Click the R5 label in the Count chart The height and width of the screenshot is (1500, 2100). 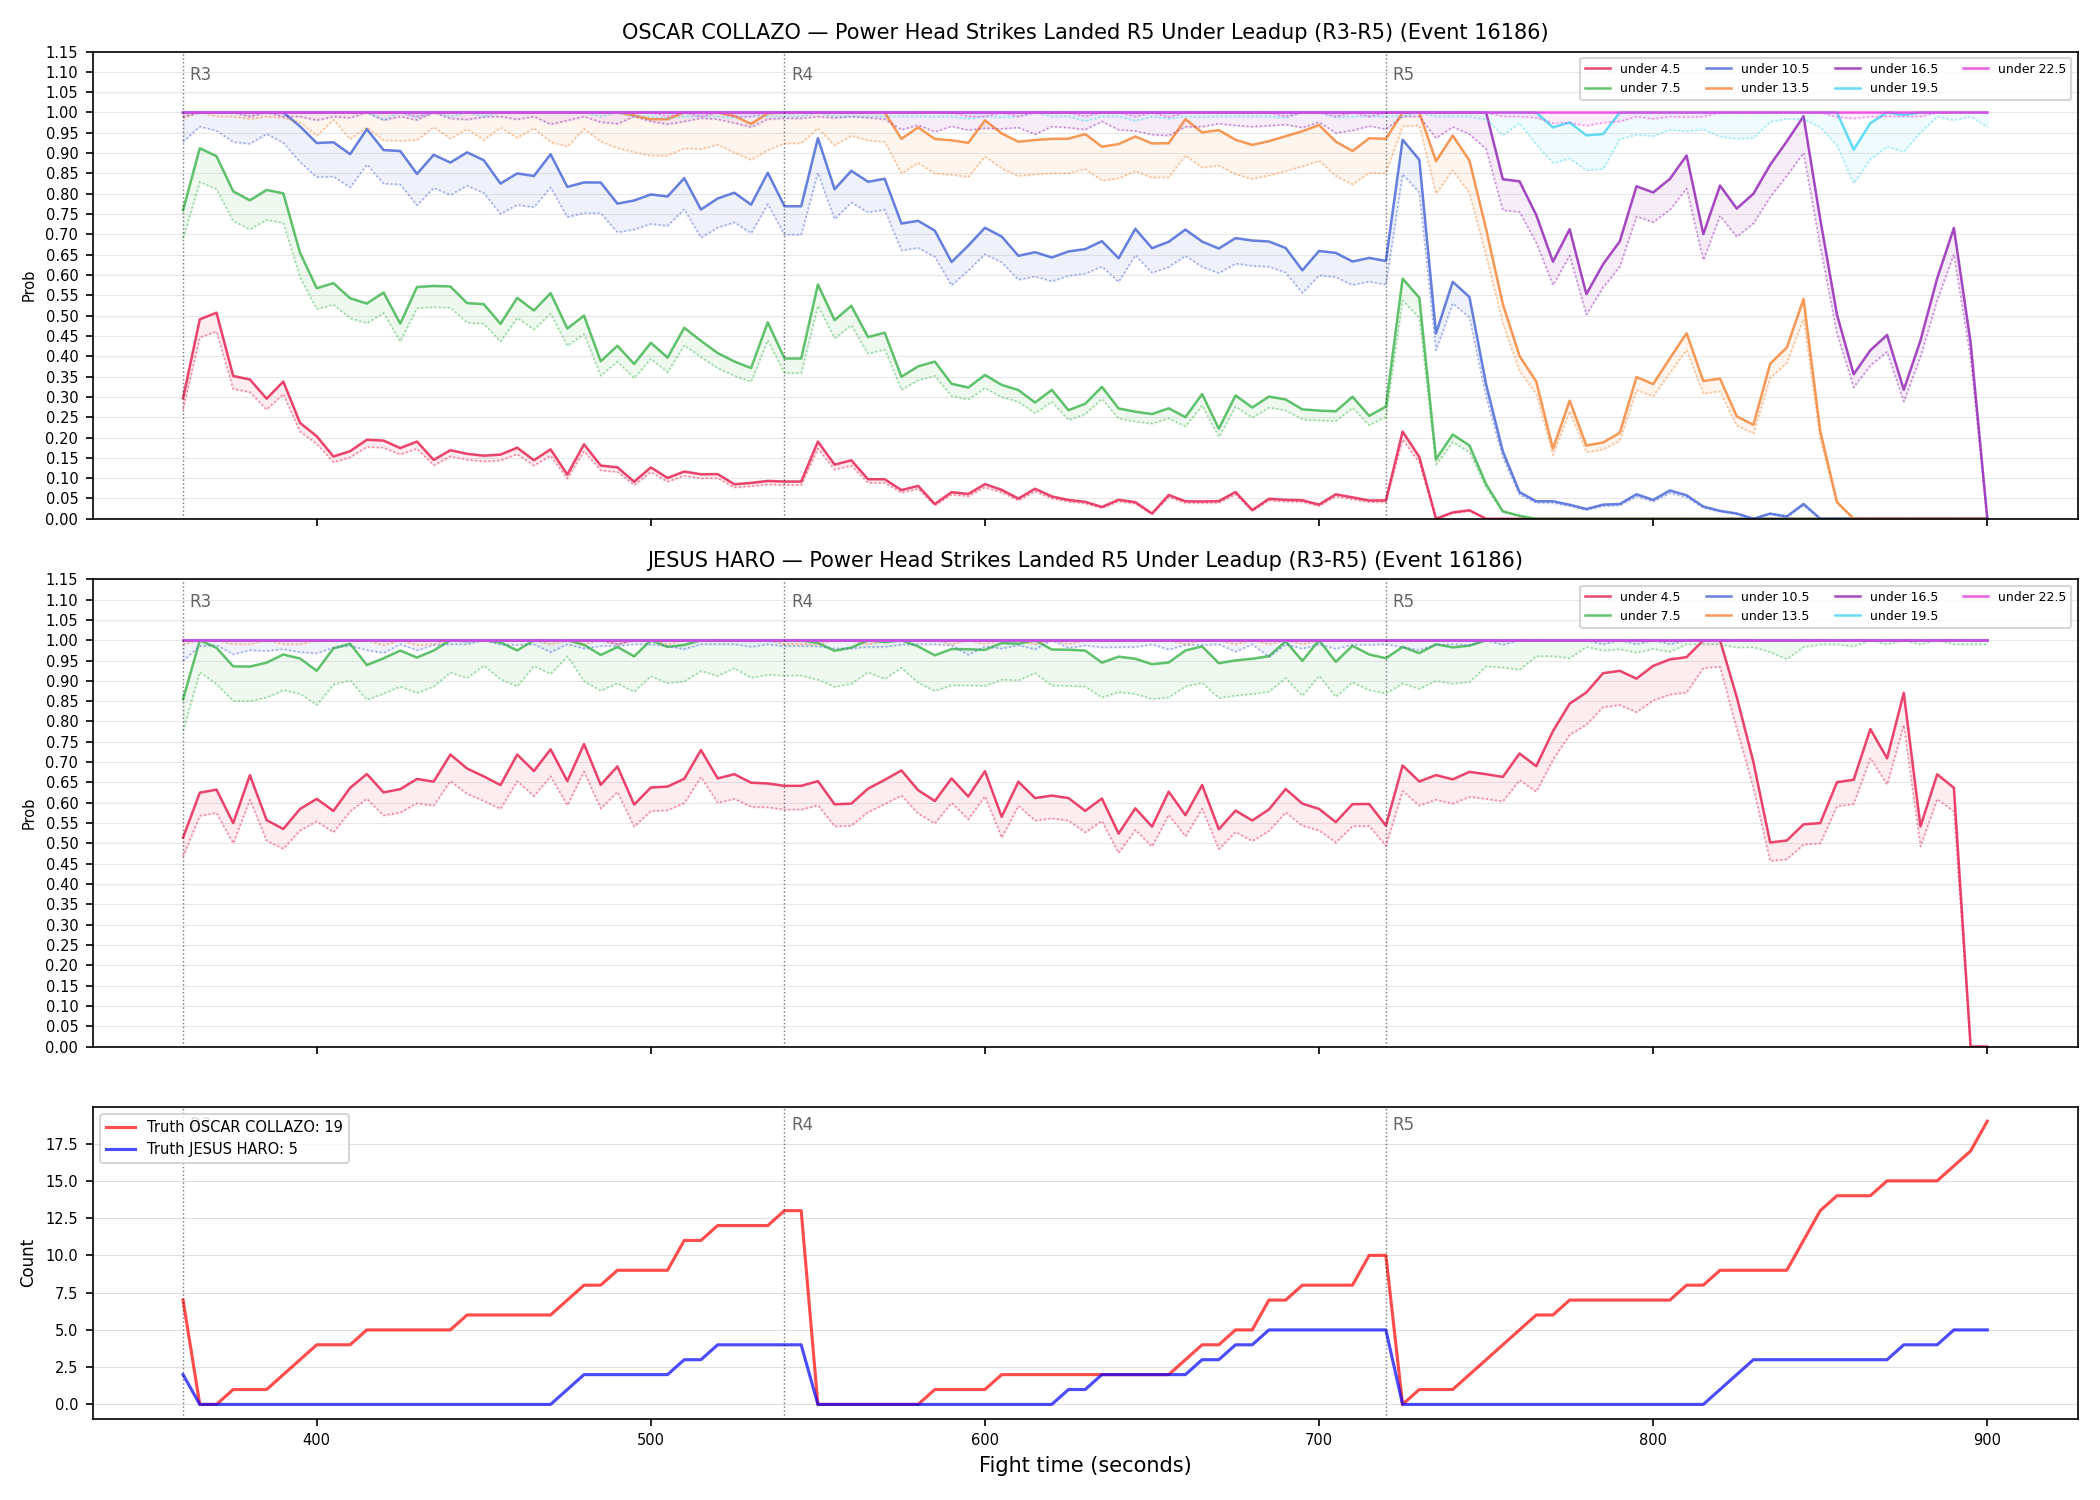1403,1124
